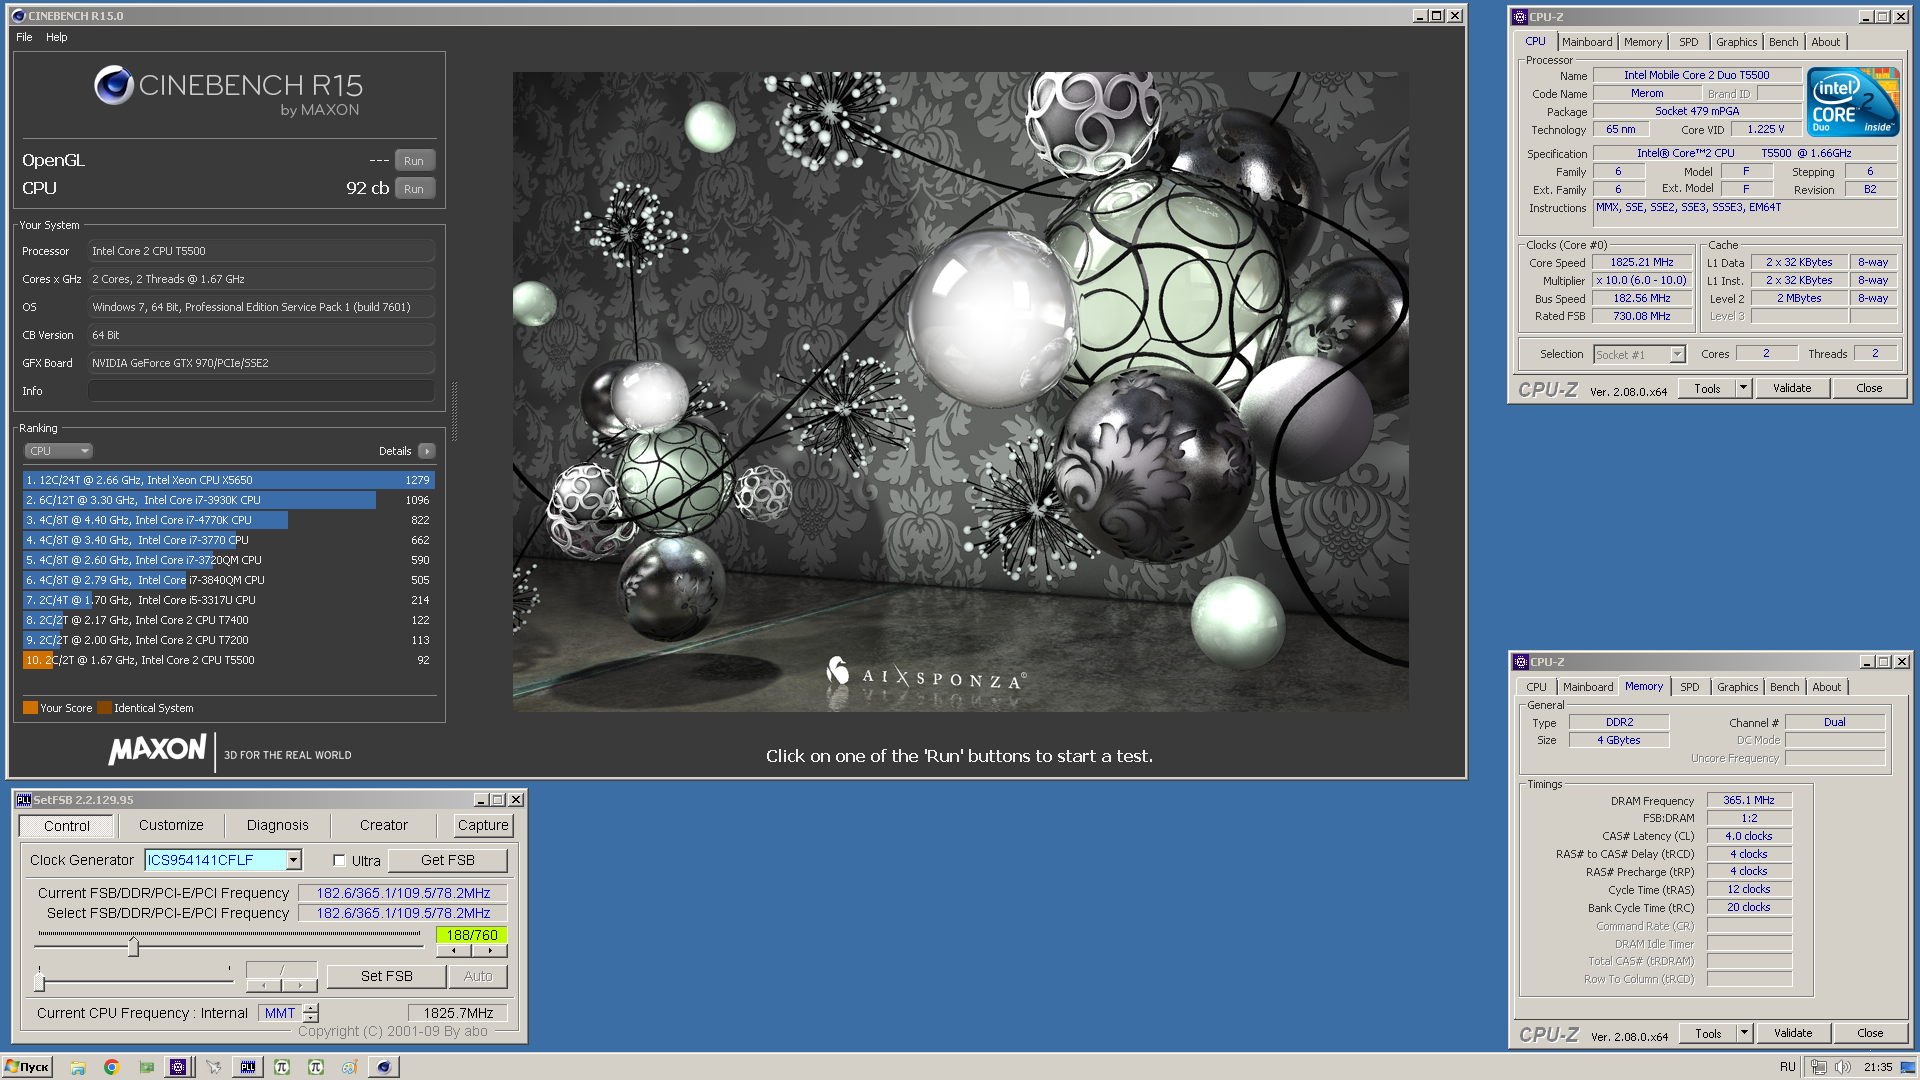Click the FSB step-left arrow
The height and width of the screenshot is (1080, 1920).
coord(454,951)
